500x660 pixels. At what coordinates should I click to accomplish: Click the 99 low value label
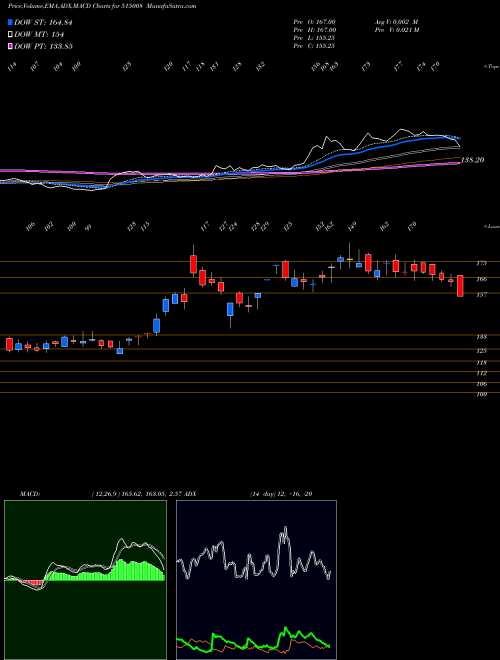tap(88, 227)
